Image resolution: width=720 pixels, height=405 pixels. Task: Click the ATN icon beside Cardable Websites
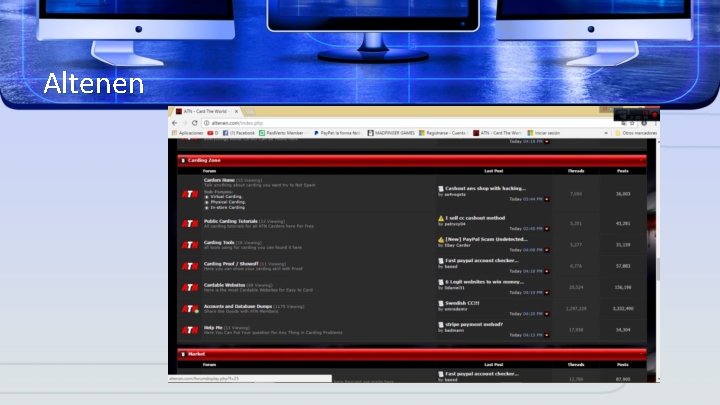point(190,287)
